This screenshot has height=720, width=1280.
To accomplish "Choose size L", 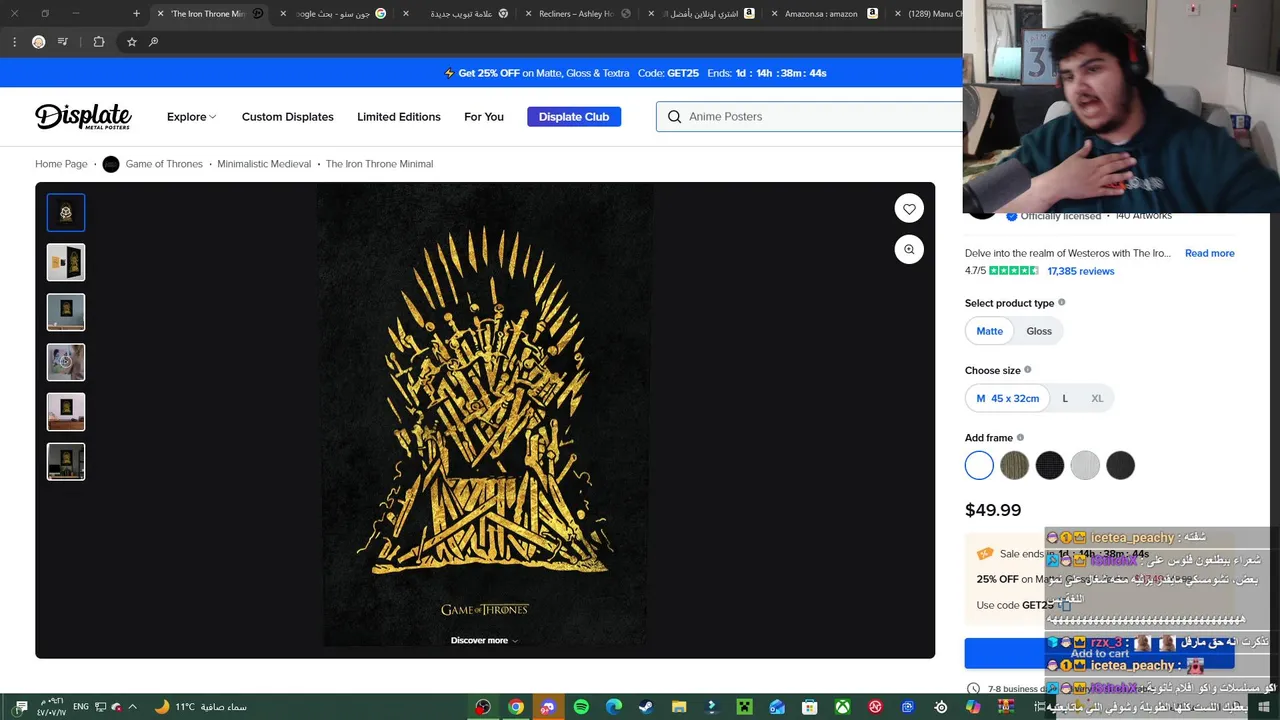I will coord(1065,398).
